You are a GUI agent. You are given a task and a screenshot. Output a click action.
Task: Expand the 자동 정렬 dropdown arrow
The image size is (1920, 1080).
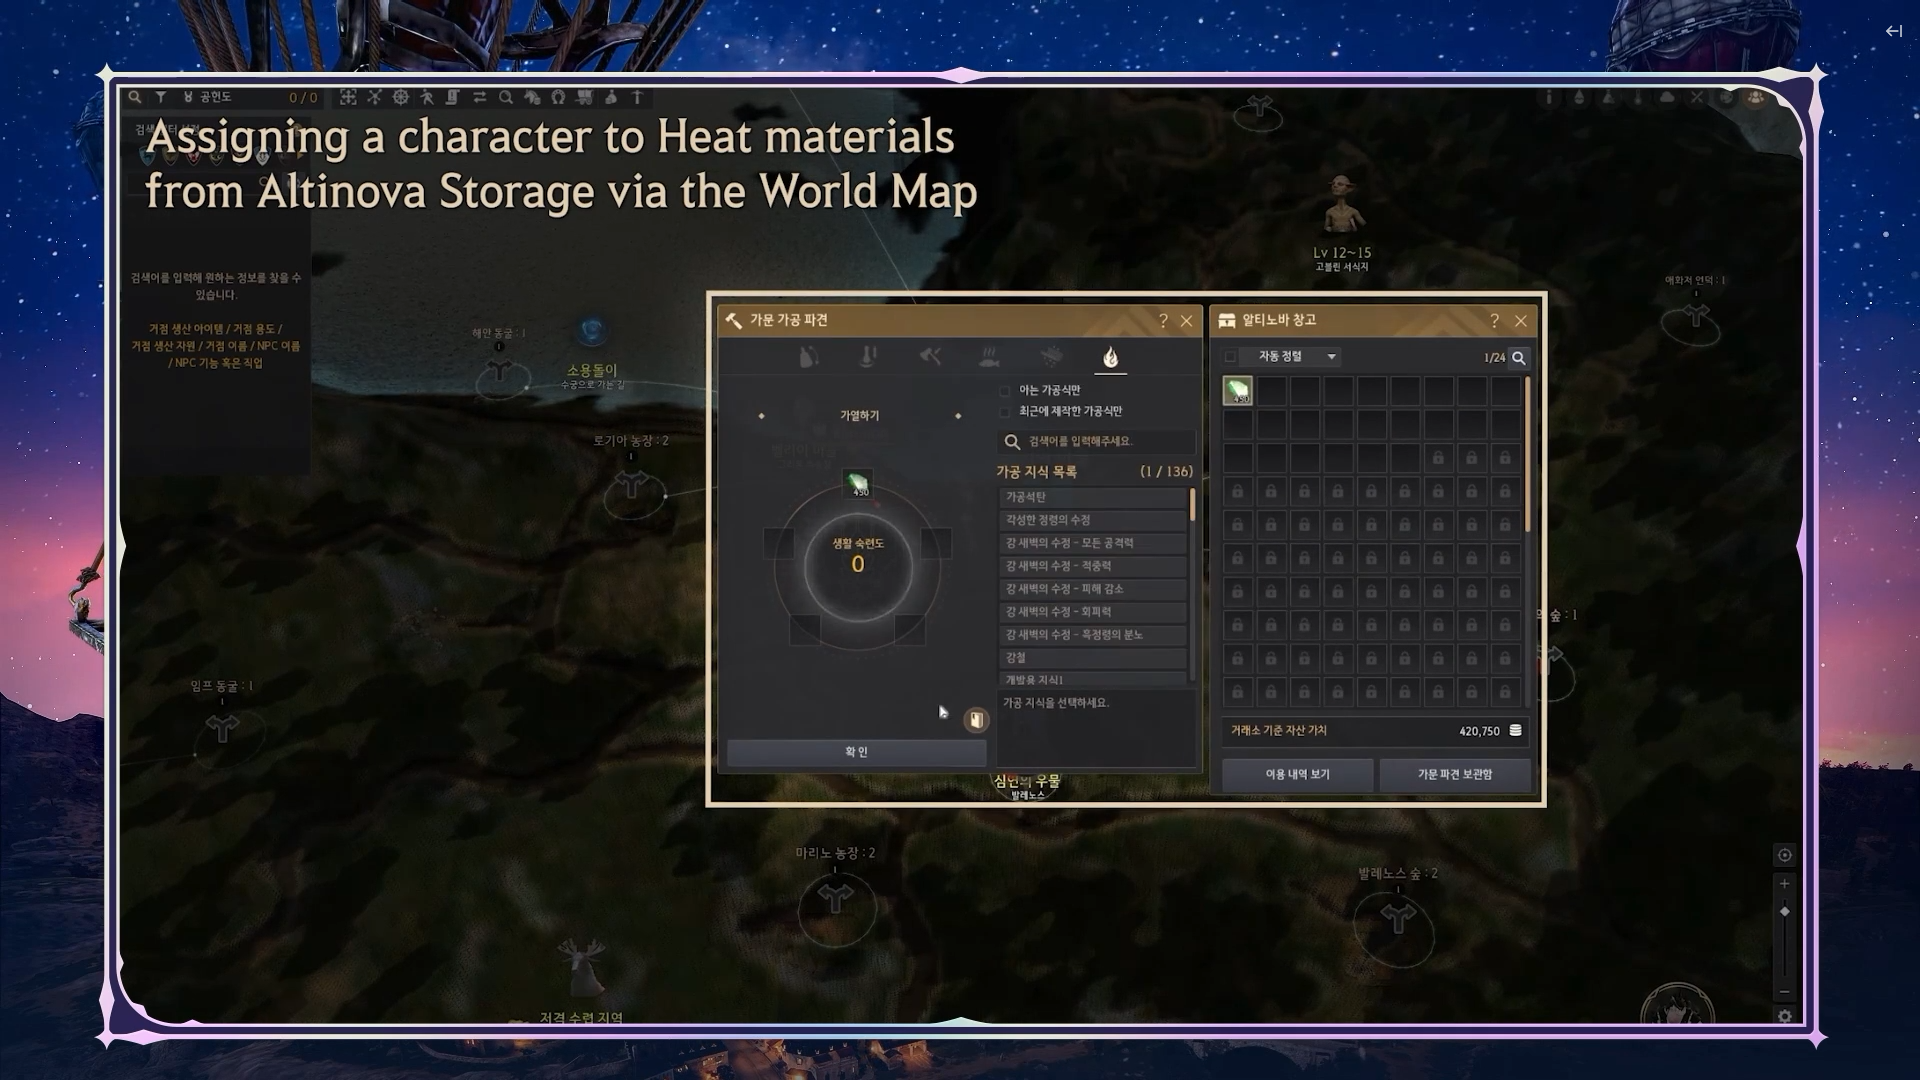1331,356
